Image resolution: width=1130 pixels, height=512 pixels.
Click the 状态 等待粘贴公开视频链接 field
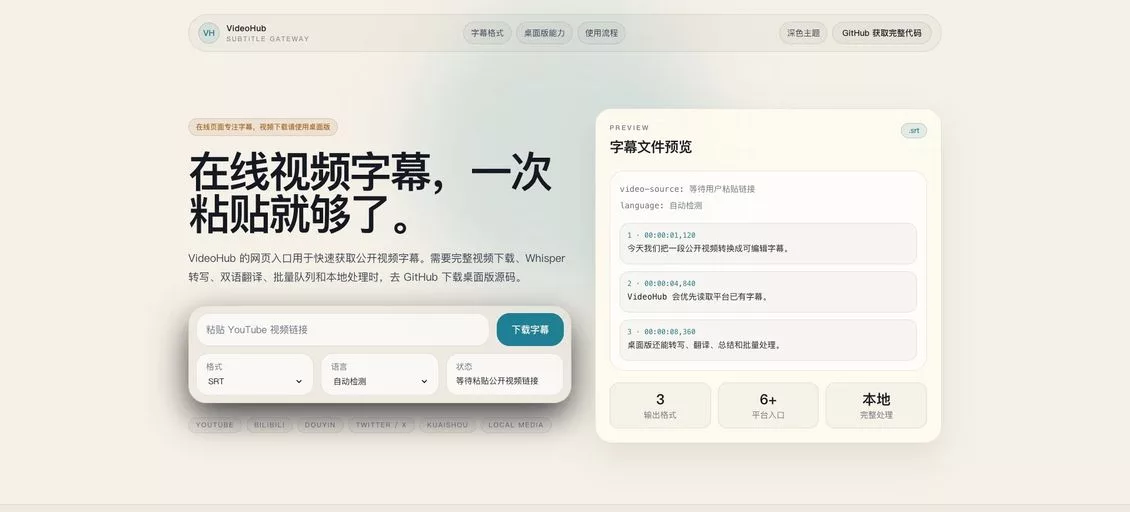coord(504,374)
